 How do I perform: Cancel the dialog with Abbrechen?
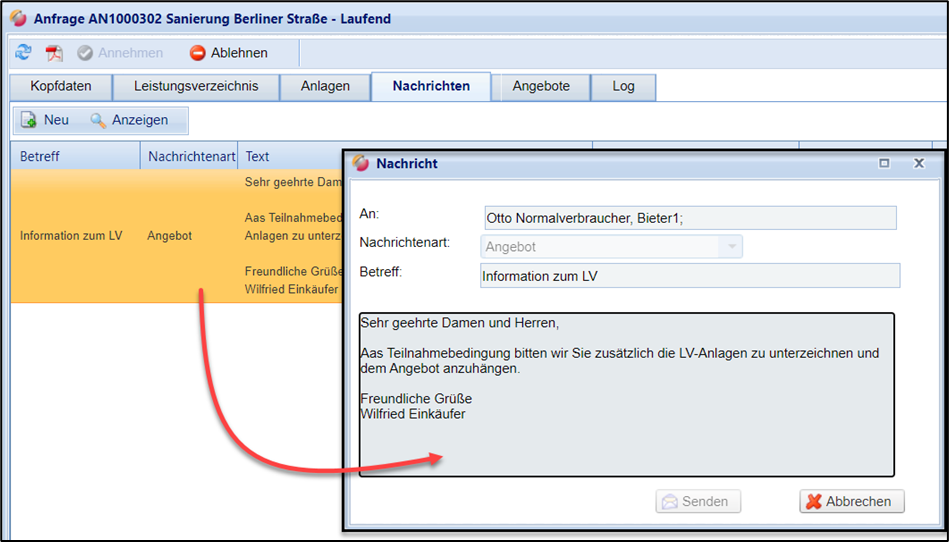(852, 502)
